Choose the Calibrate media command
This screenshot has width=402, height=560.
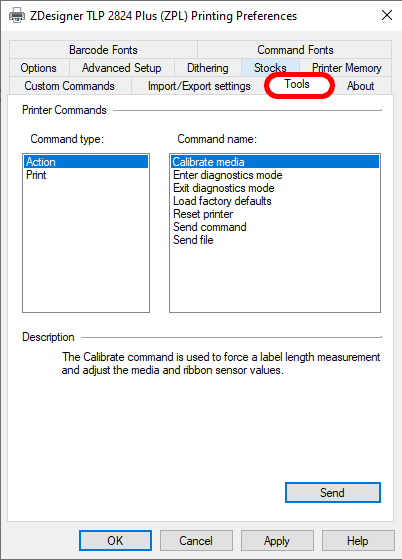point(275,162)
